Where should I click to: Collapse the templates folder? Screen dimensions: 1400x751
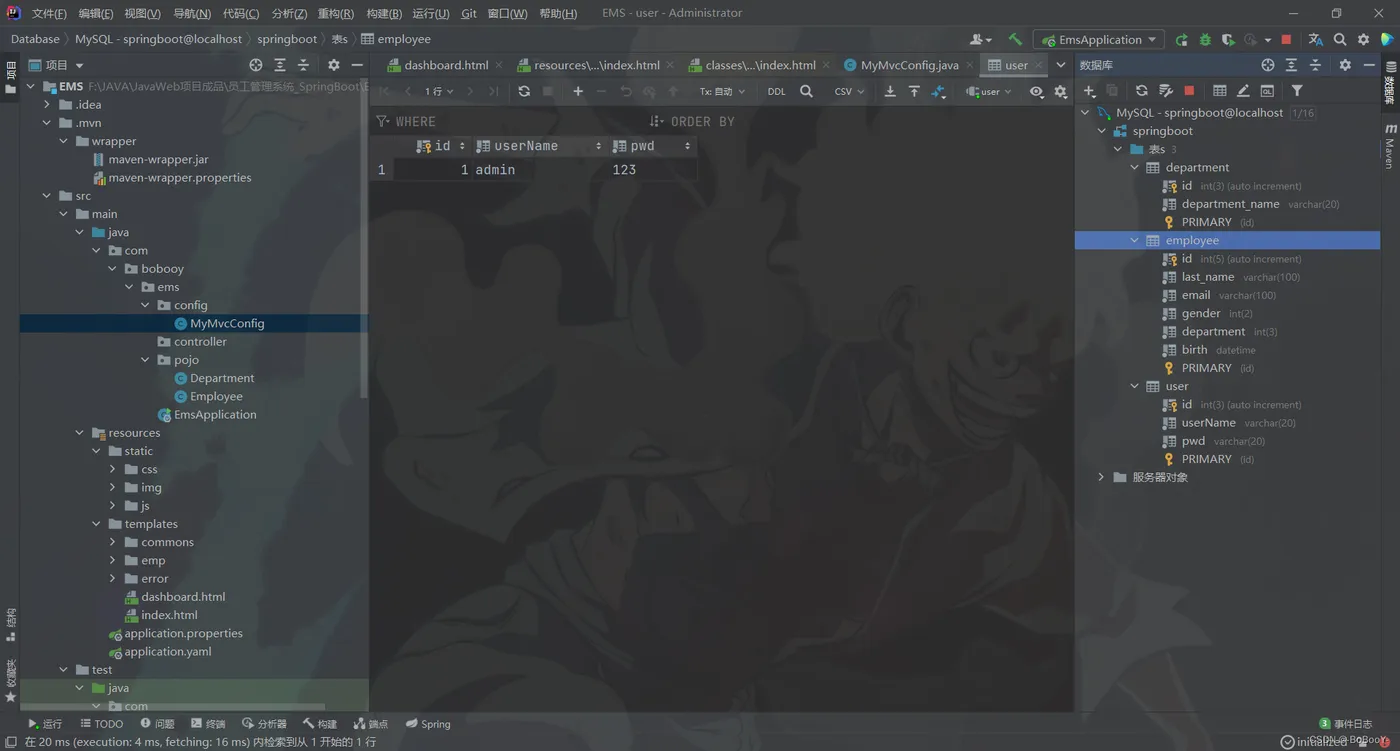click(x=96, y=524)
